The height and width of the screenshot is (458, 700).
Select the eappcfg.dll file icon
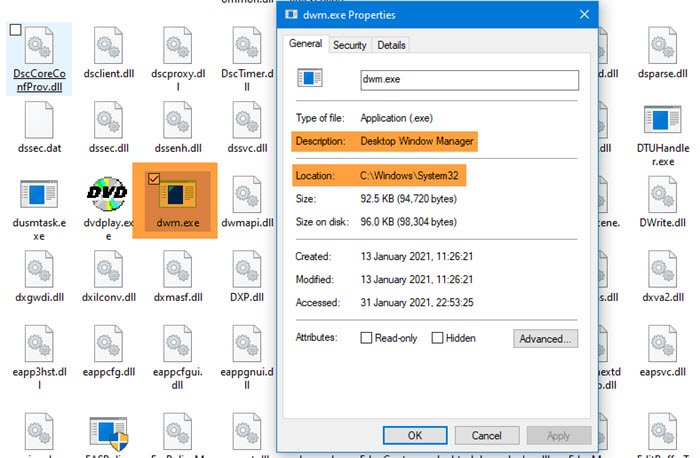(x=108, y=343)
